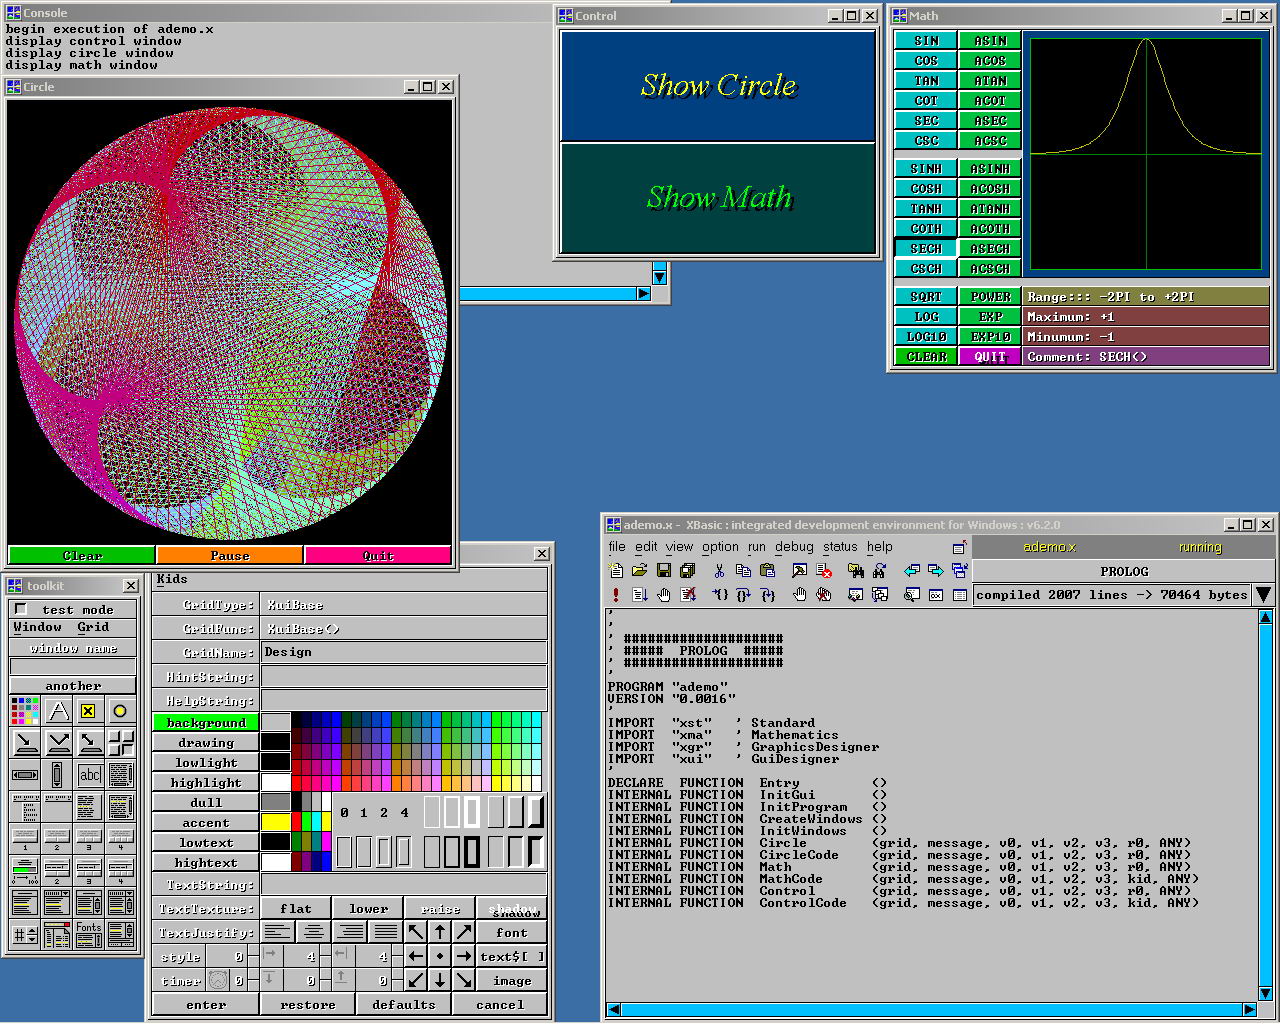This screenshot has height=1024, width=1280.
Task: Open the edit menu in XBasic
Action: (x=646, y=547)
